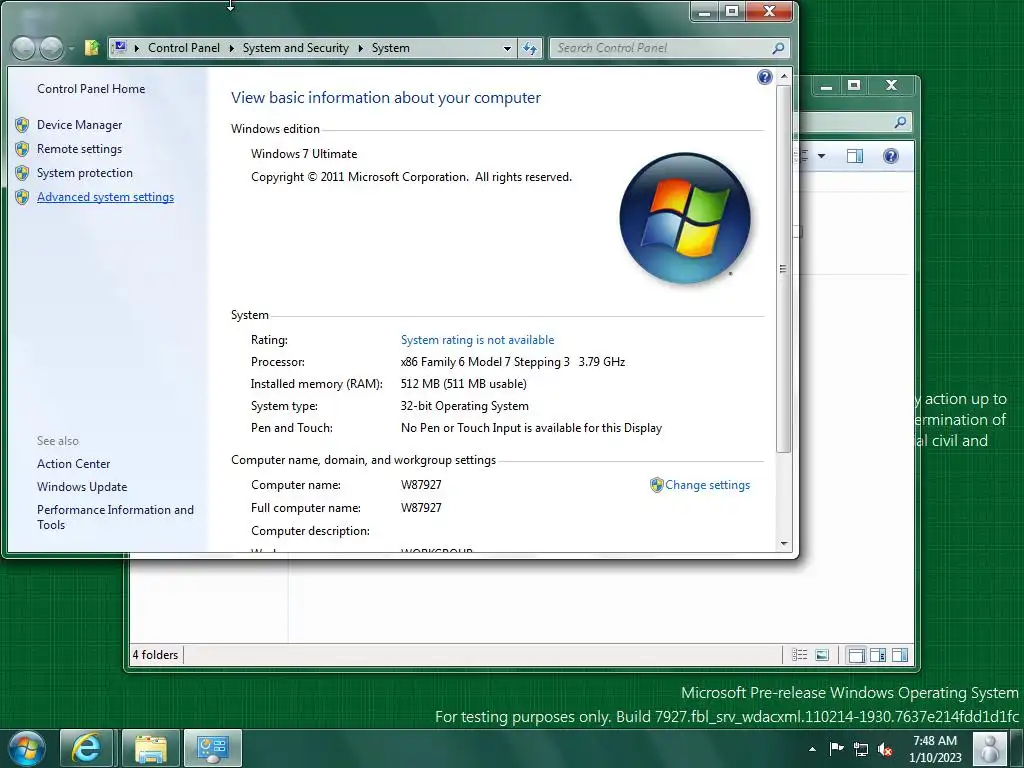Open Performance Information and Tools
Image resolution: width=1024 pixels, height=768 pixels.
115,517
